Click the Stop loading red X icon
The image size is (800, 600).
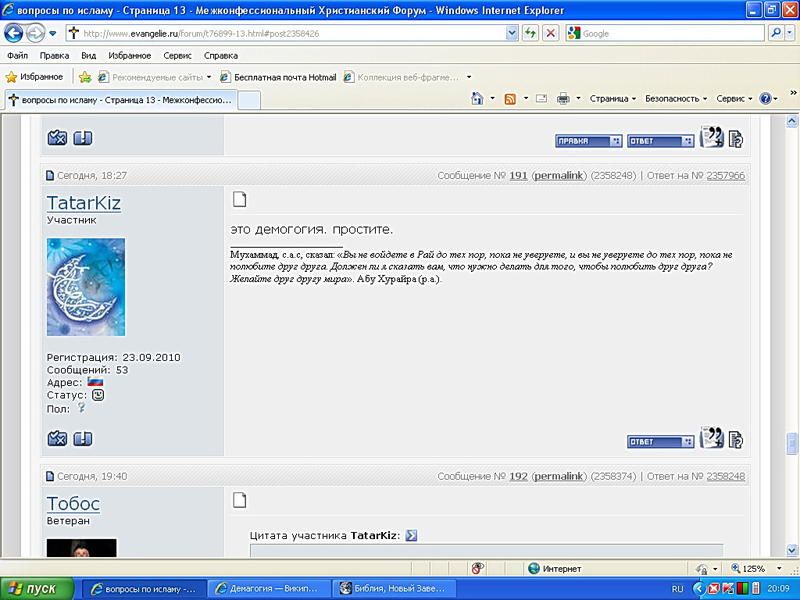coord(550,33)
